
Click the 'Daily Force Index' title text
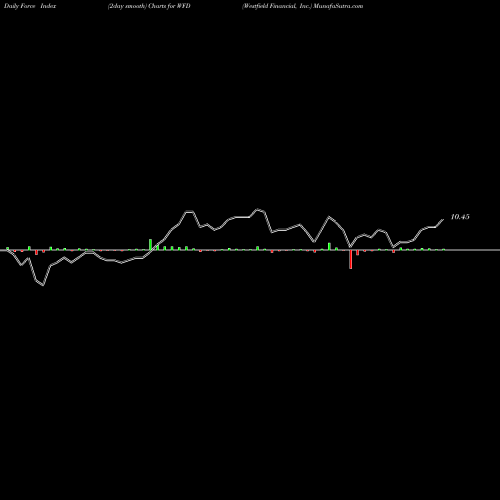pos(30,6)
